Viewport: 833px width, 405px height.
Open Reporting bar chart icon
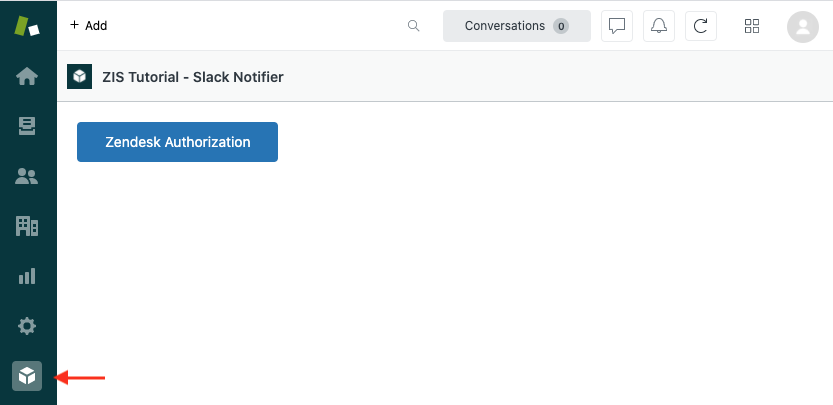(27, 276)
